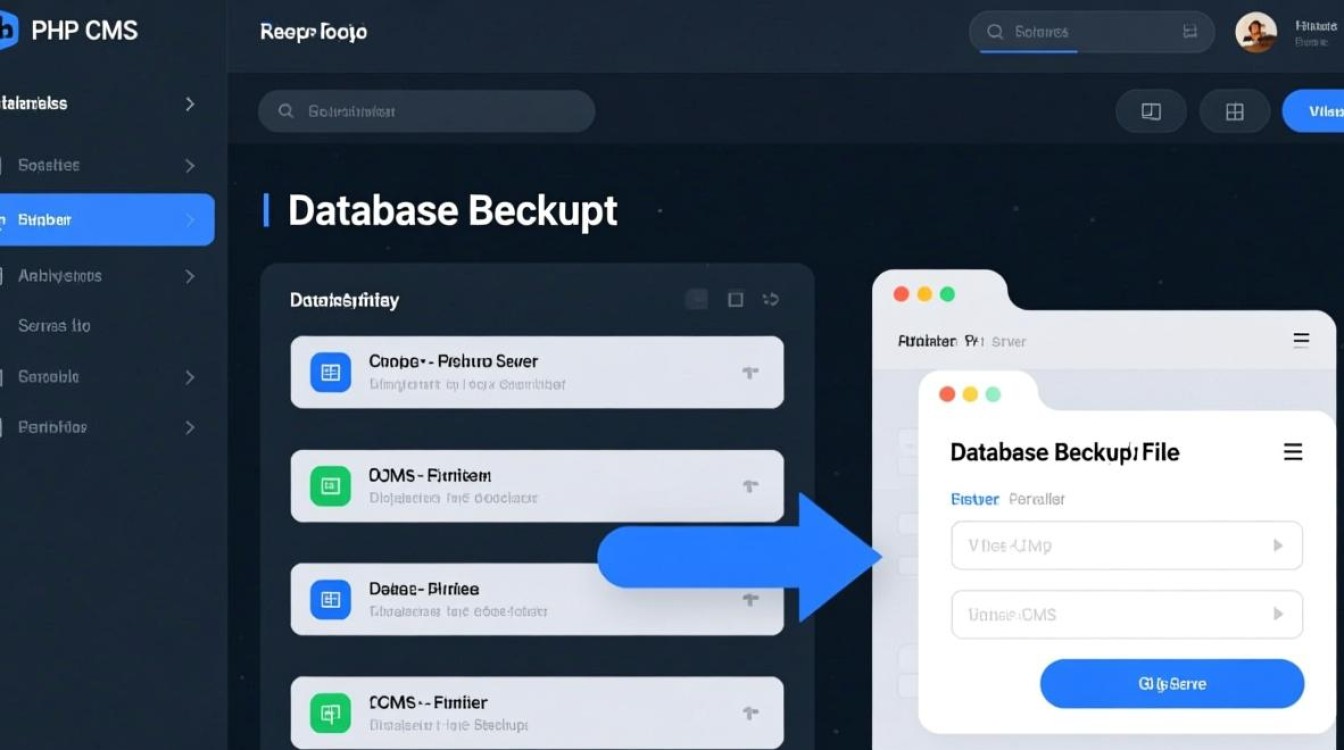This screenshot has width=1344, height=750.
Task: Switch to grid view icon button
Action: (x=1234, y=112)
